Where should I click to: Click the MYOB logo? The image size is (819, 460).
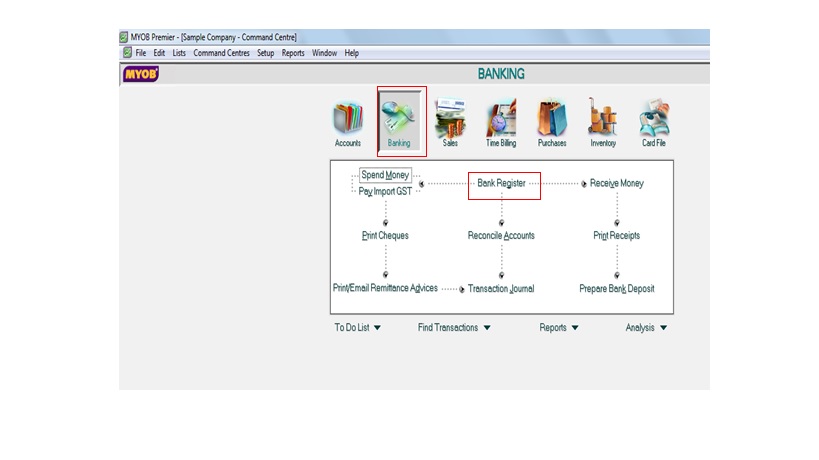pyautogui.click(x=141, y=74)
